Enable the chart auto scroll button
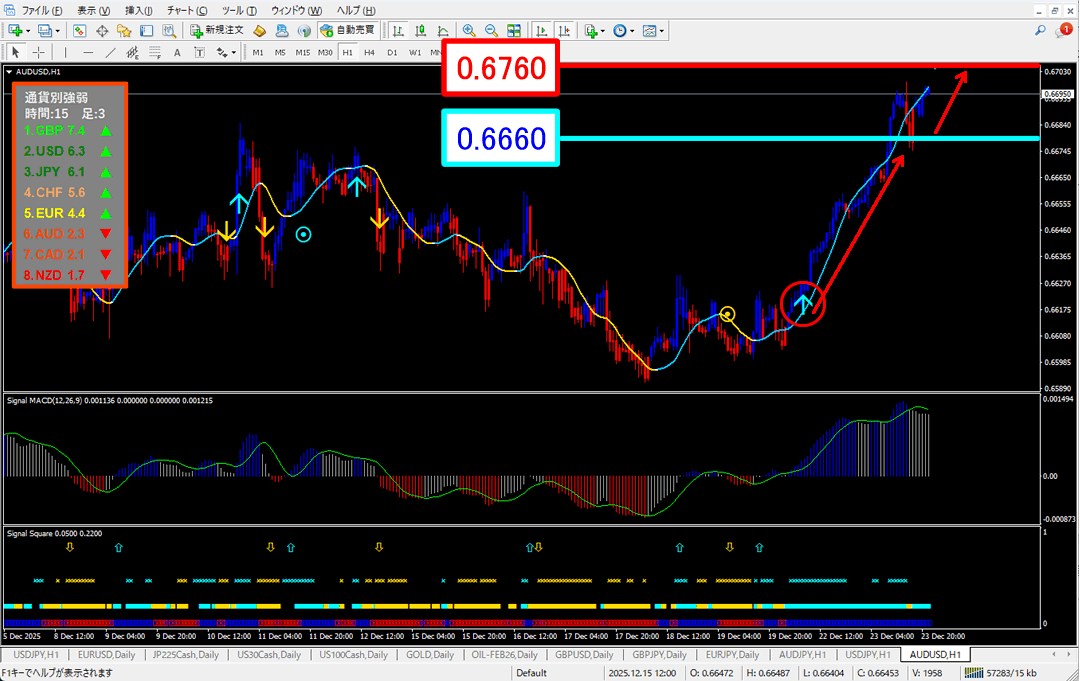The image size is (1080, 681). tap(543, 31)
